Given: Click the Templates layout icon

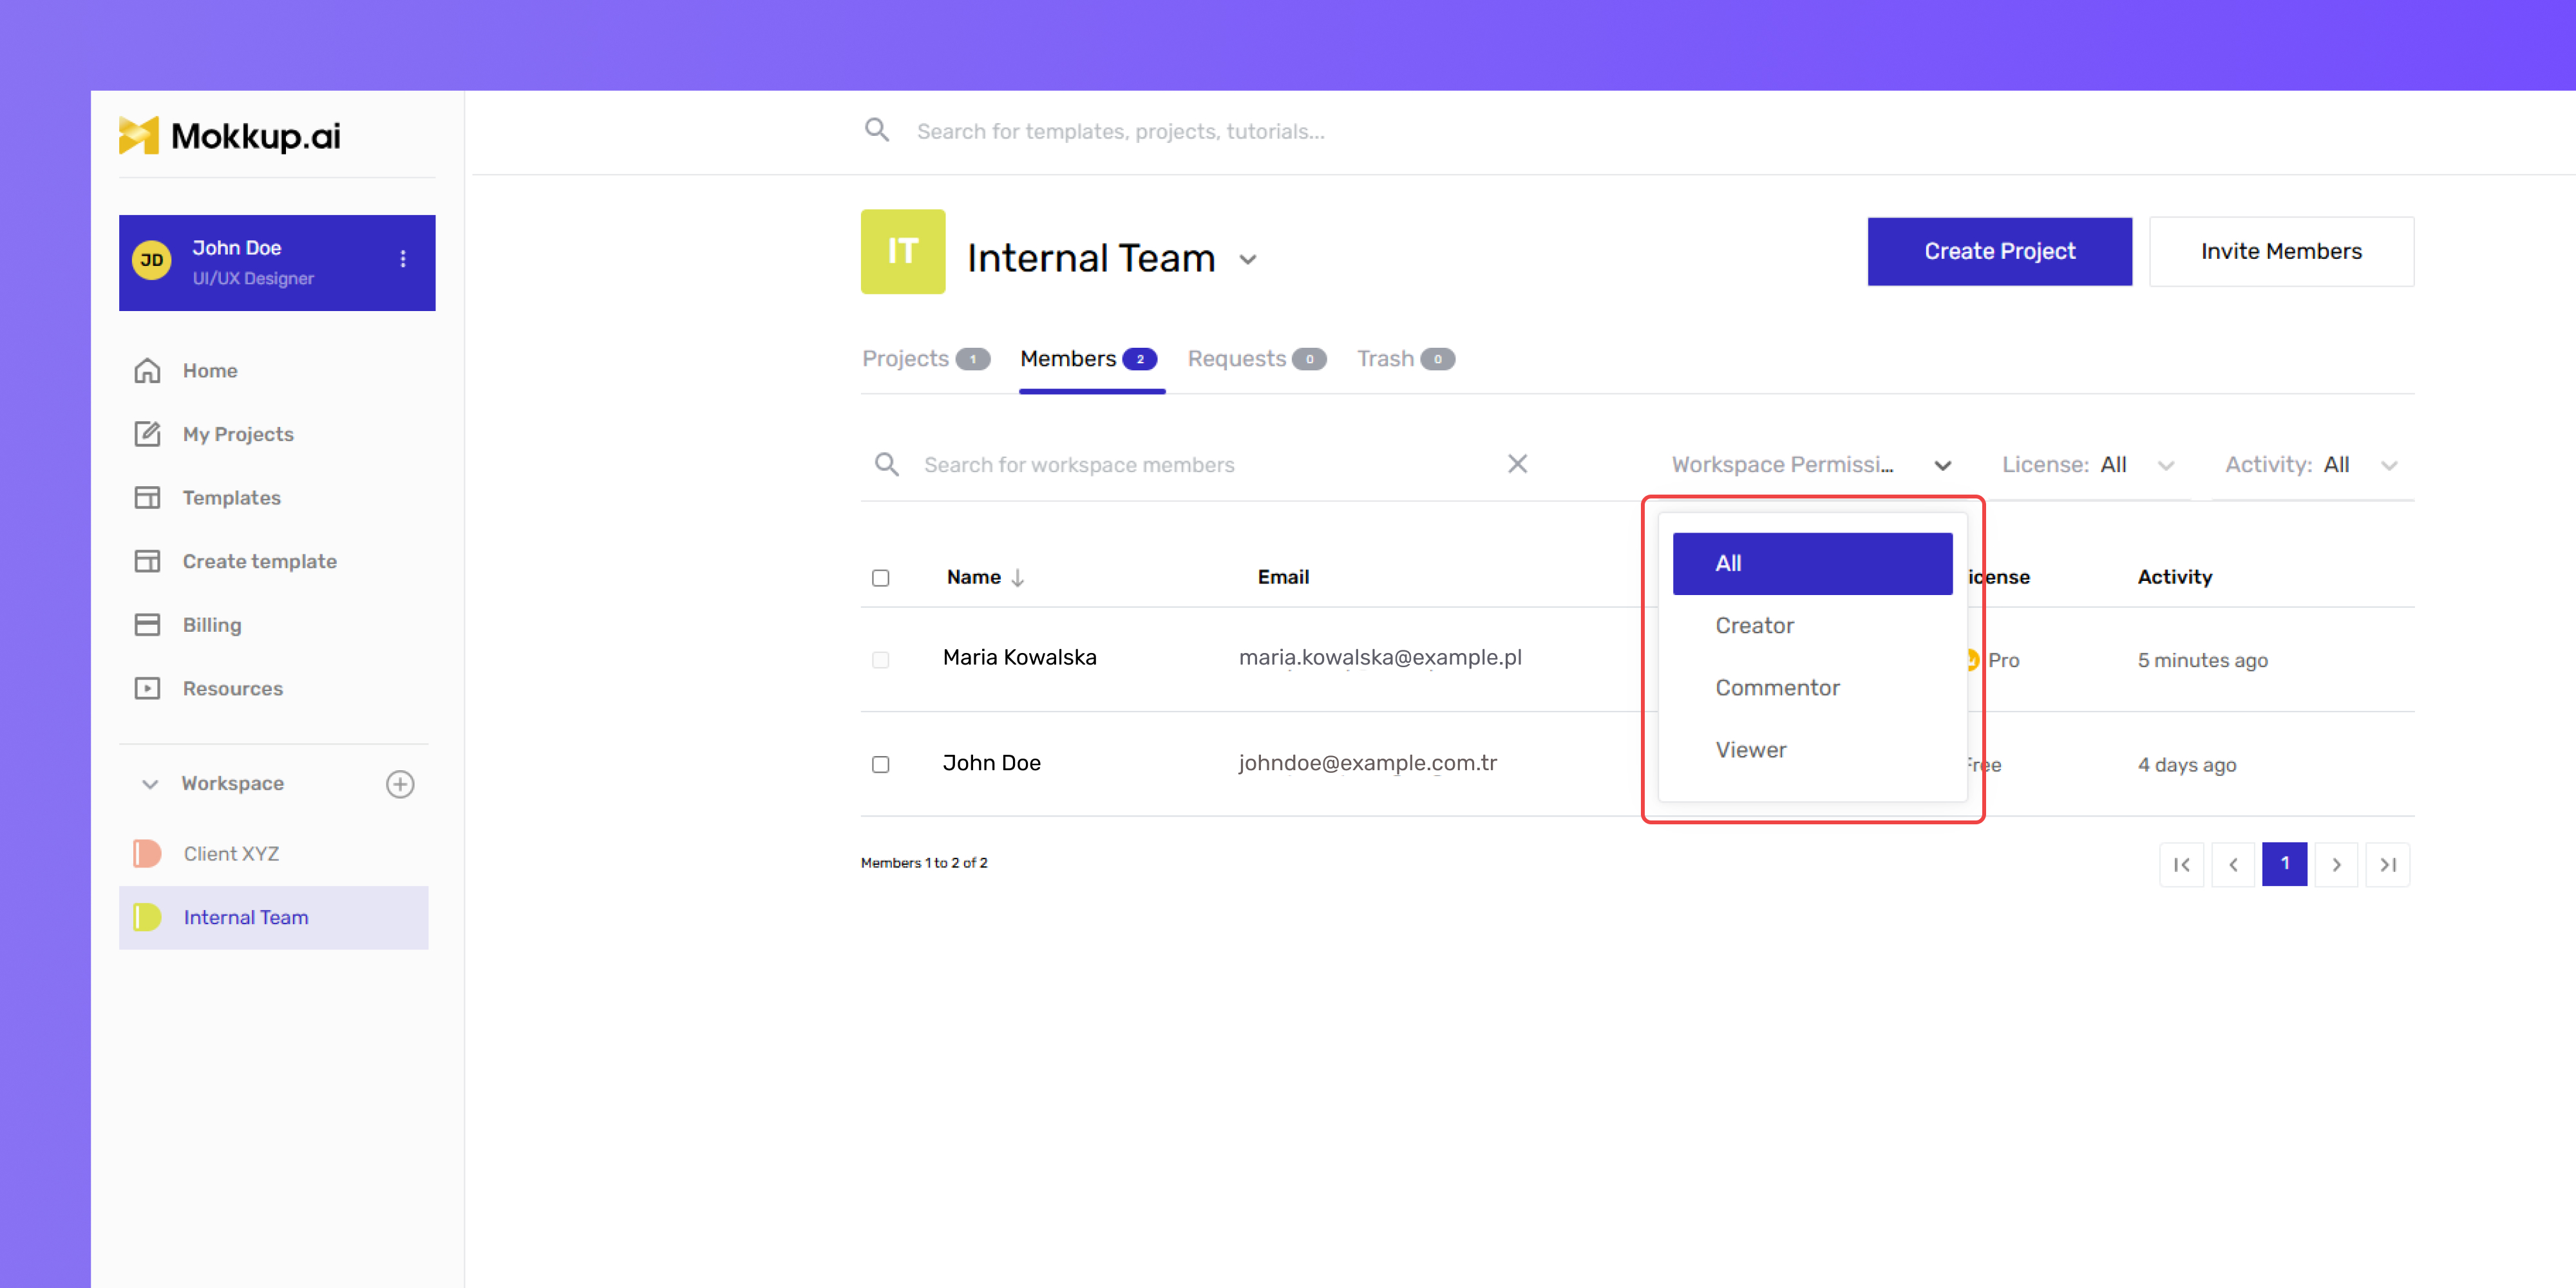Looking at the screenshot, I should tap(147, 498).
